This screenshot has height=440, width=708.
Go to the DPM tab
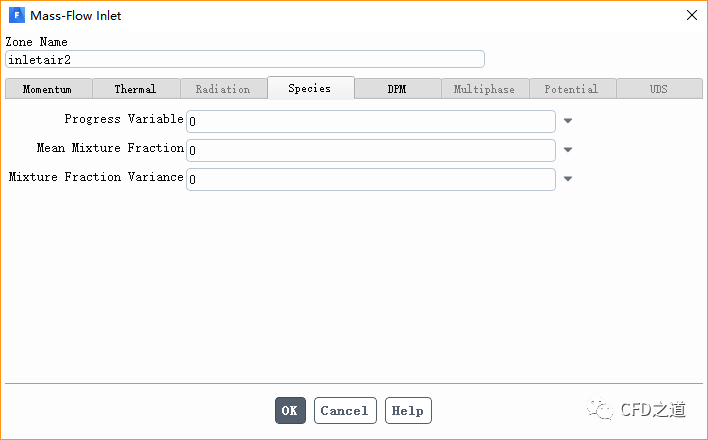[x=397, y=89]
